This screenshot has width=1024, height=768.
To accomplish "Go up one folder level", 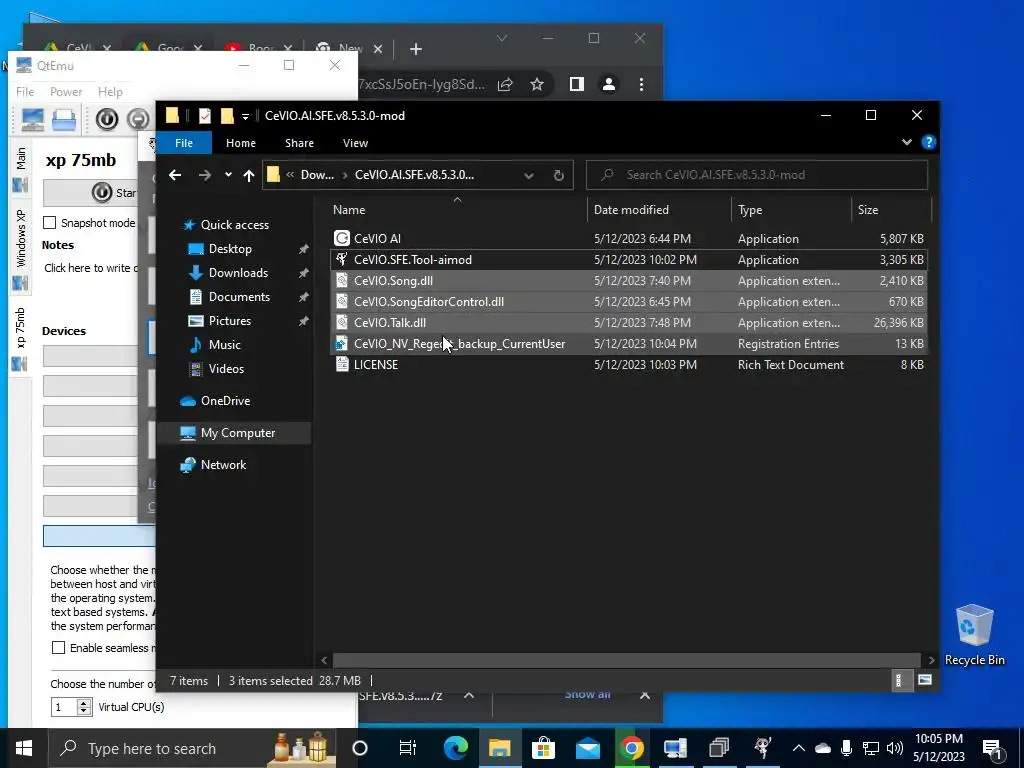I will click(x=249, y=175).
